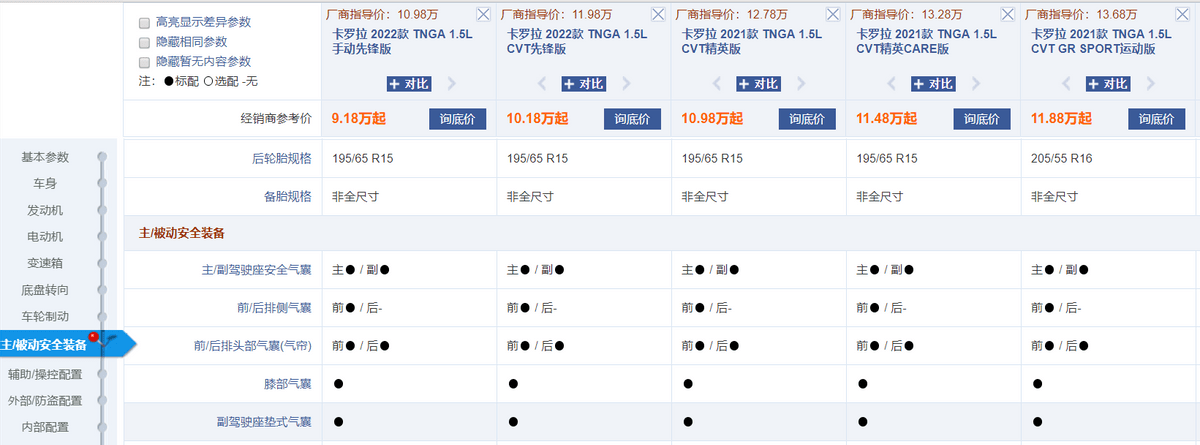Open the 卡罗拉 2021款 CVT精英CARE版 link
The width and height of the screenshot is (1200, 445).
(x=926, y=41)
